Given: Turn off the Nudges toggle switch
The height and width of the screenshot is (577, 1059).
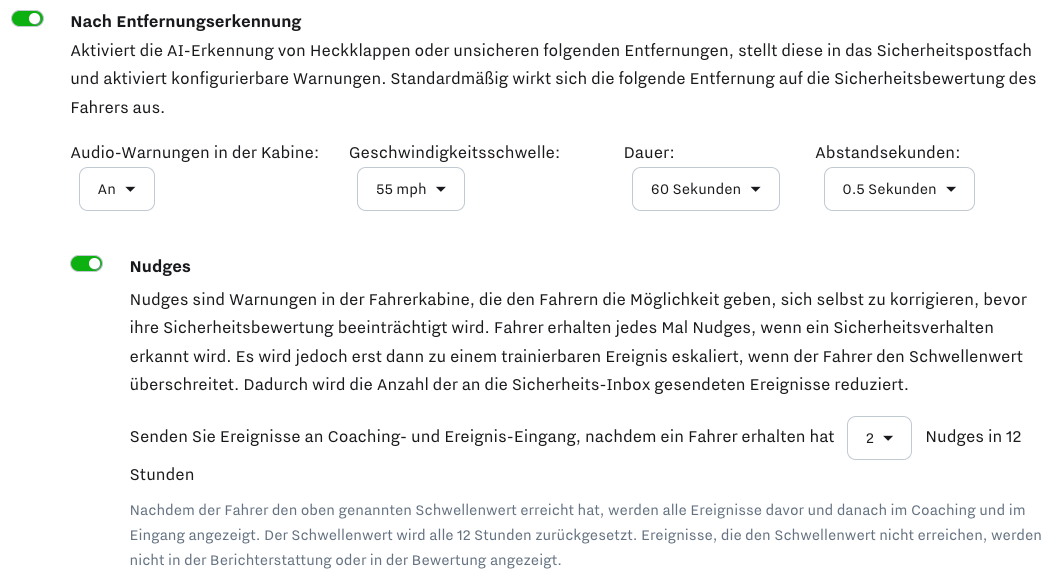Looking at the screenshot, I should click(86, 264).
